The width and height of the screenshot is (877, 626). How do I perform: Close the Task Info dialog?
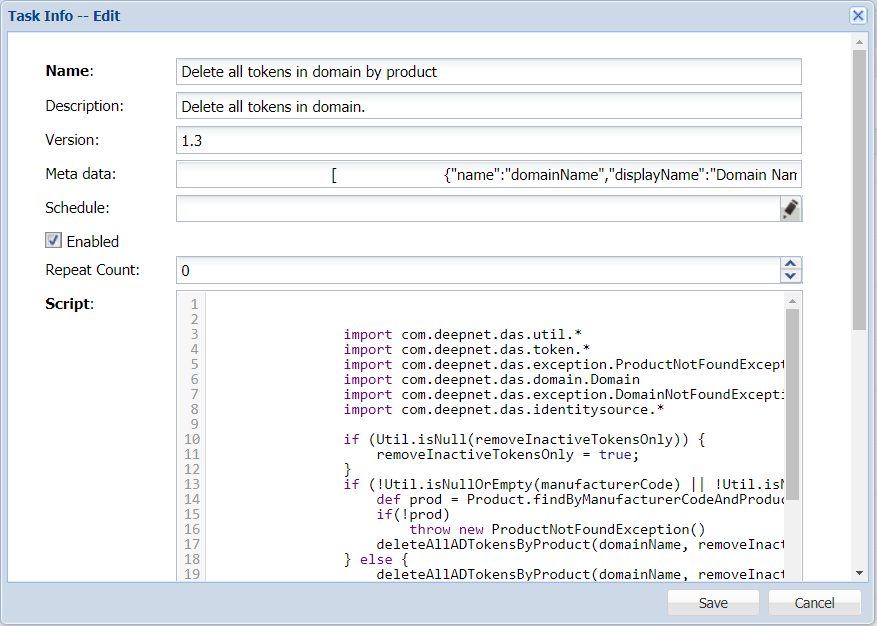click(858, 15)
